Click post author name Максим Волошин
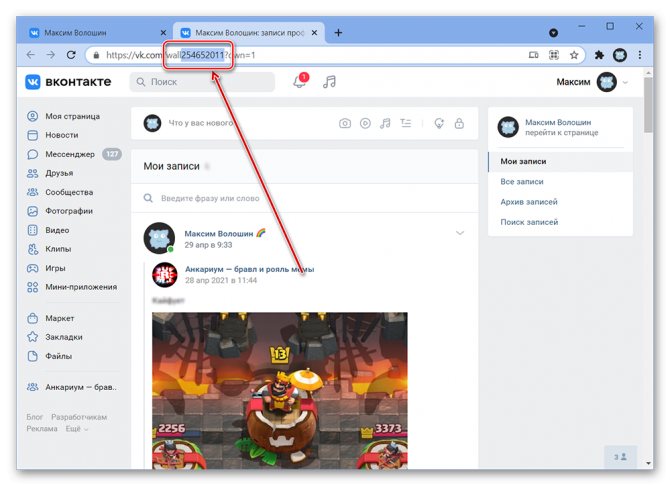This screenshot has height=486, width=670. [219, 234]
